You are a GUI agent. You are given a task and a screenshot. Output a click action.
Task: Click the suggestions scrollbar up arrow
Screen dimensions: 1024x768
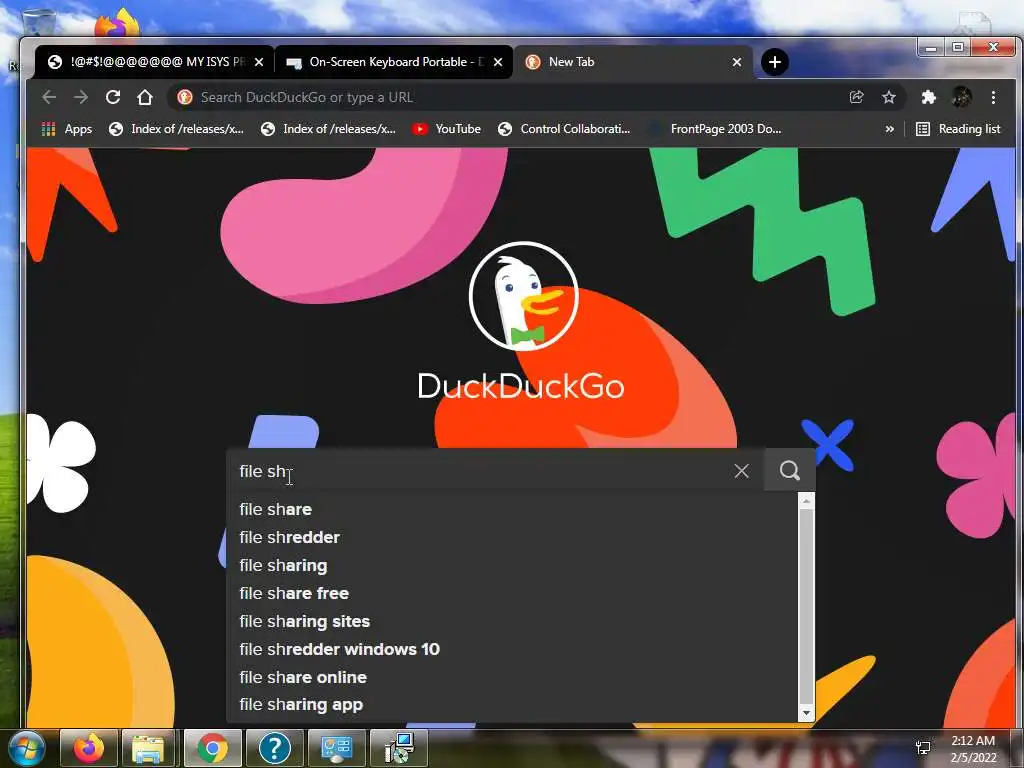(807, 501)
